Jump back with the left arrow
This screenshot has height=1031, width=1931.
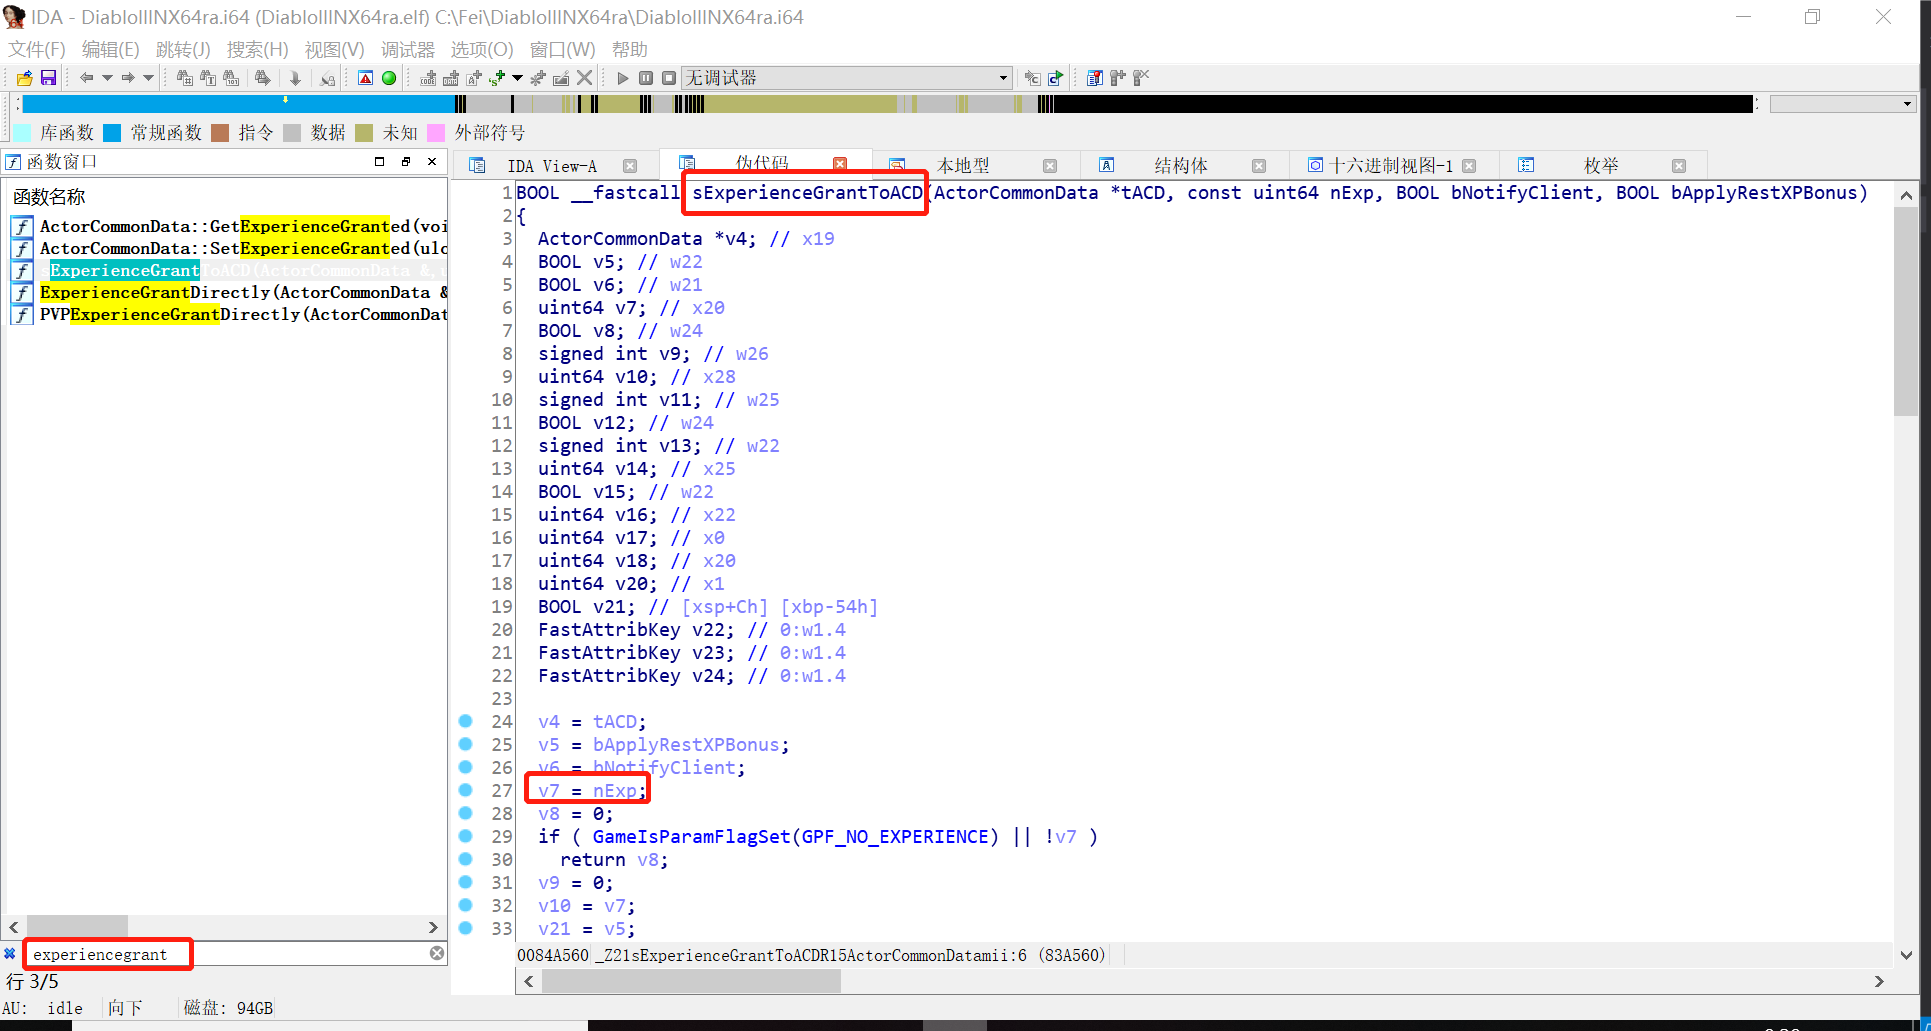(x=86, y=78)
